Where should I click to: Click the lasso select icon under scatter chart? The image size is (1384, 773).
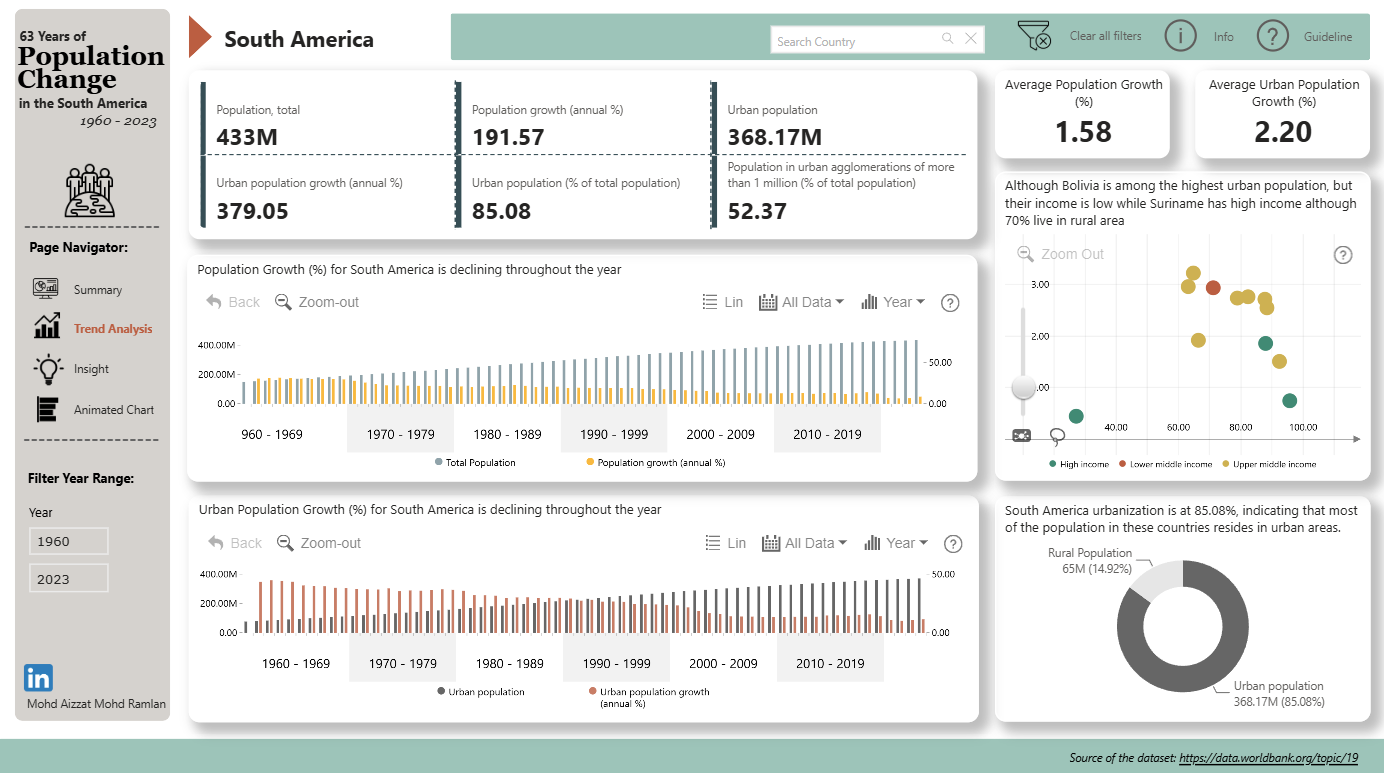tap(1057, 436)
